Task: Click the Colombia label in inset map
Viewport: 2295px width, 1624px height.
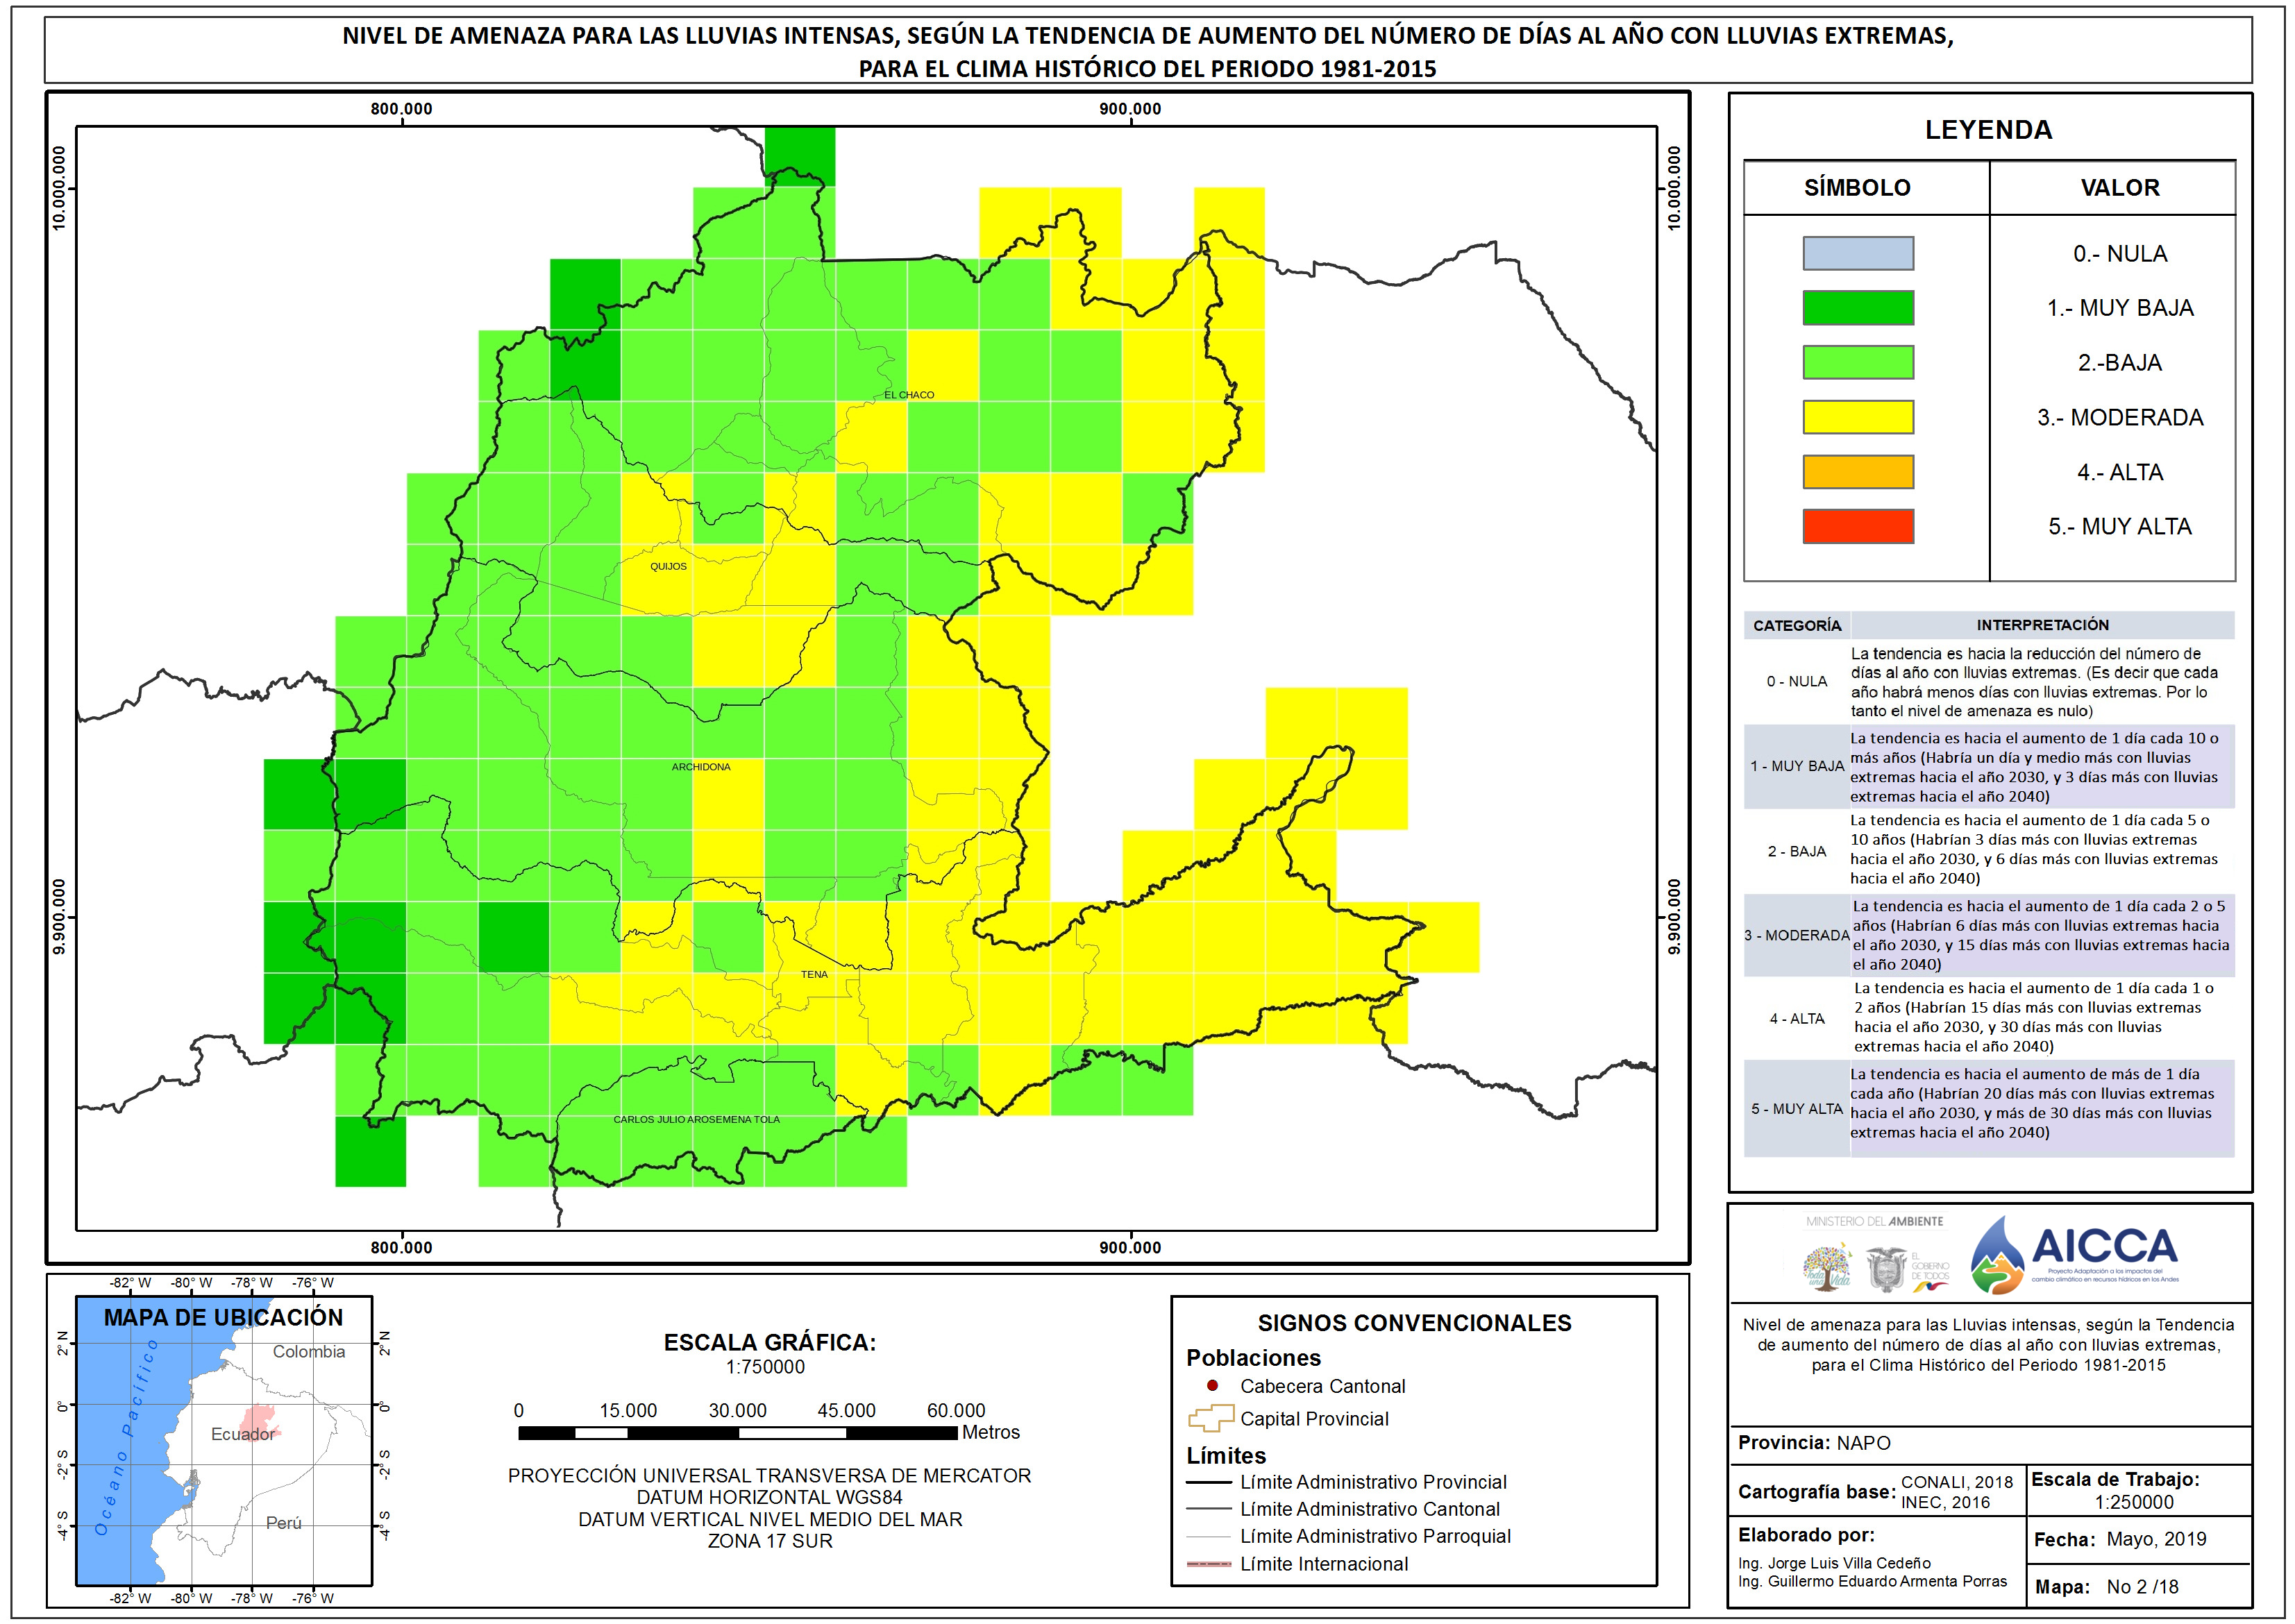Action: coord(308,1351)
